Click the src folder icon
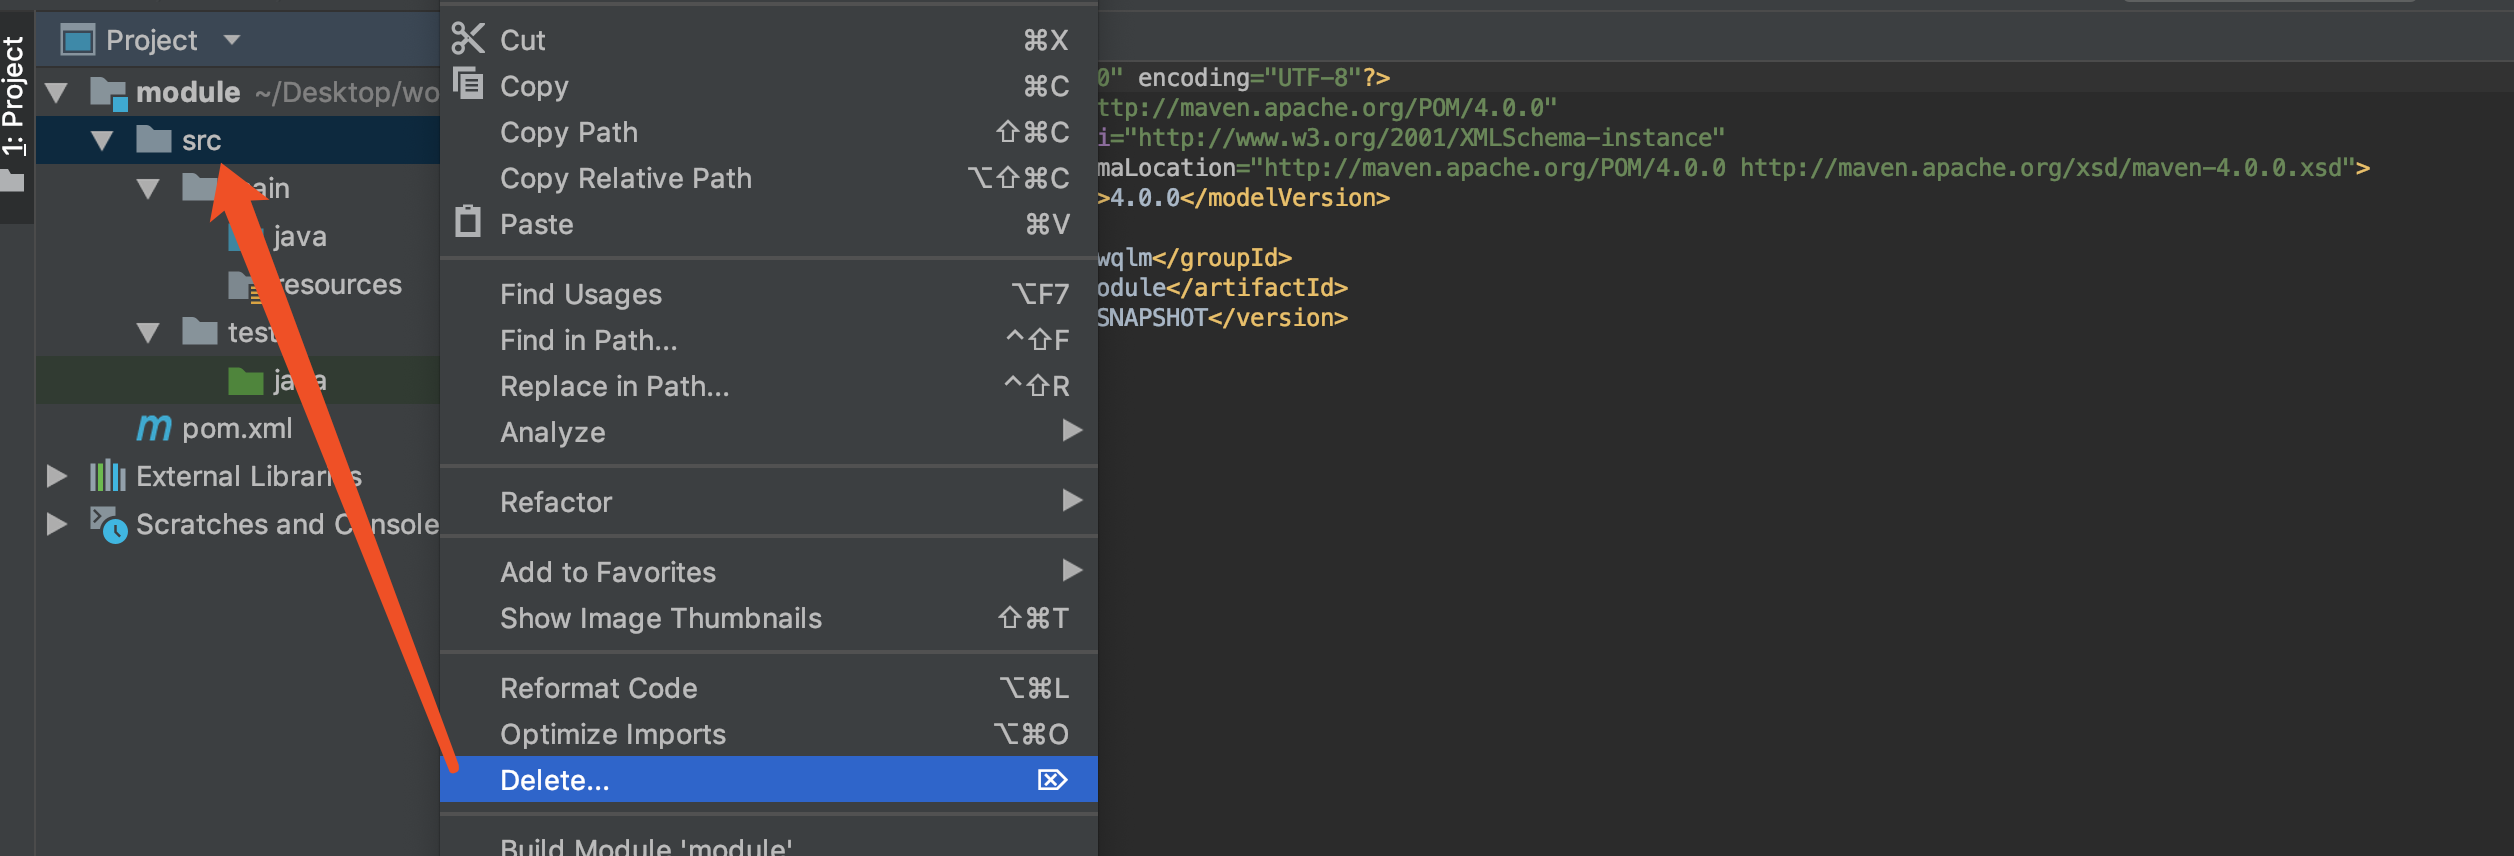 [x=153, y=140]
